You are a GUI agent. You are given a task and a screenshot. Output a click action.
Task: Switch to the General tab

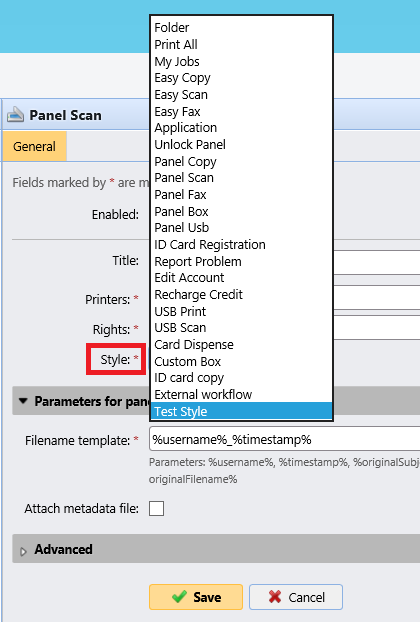click(34, 146)
